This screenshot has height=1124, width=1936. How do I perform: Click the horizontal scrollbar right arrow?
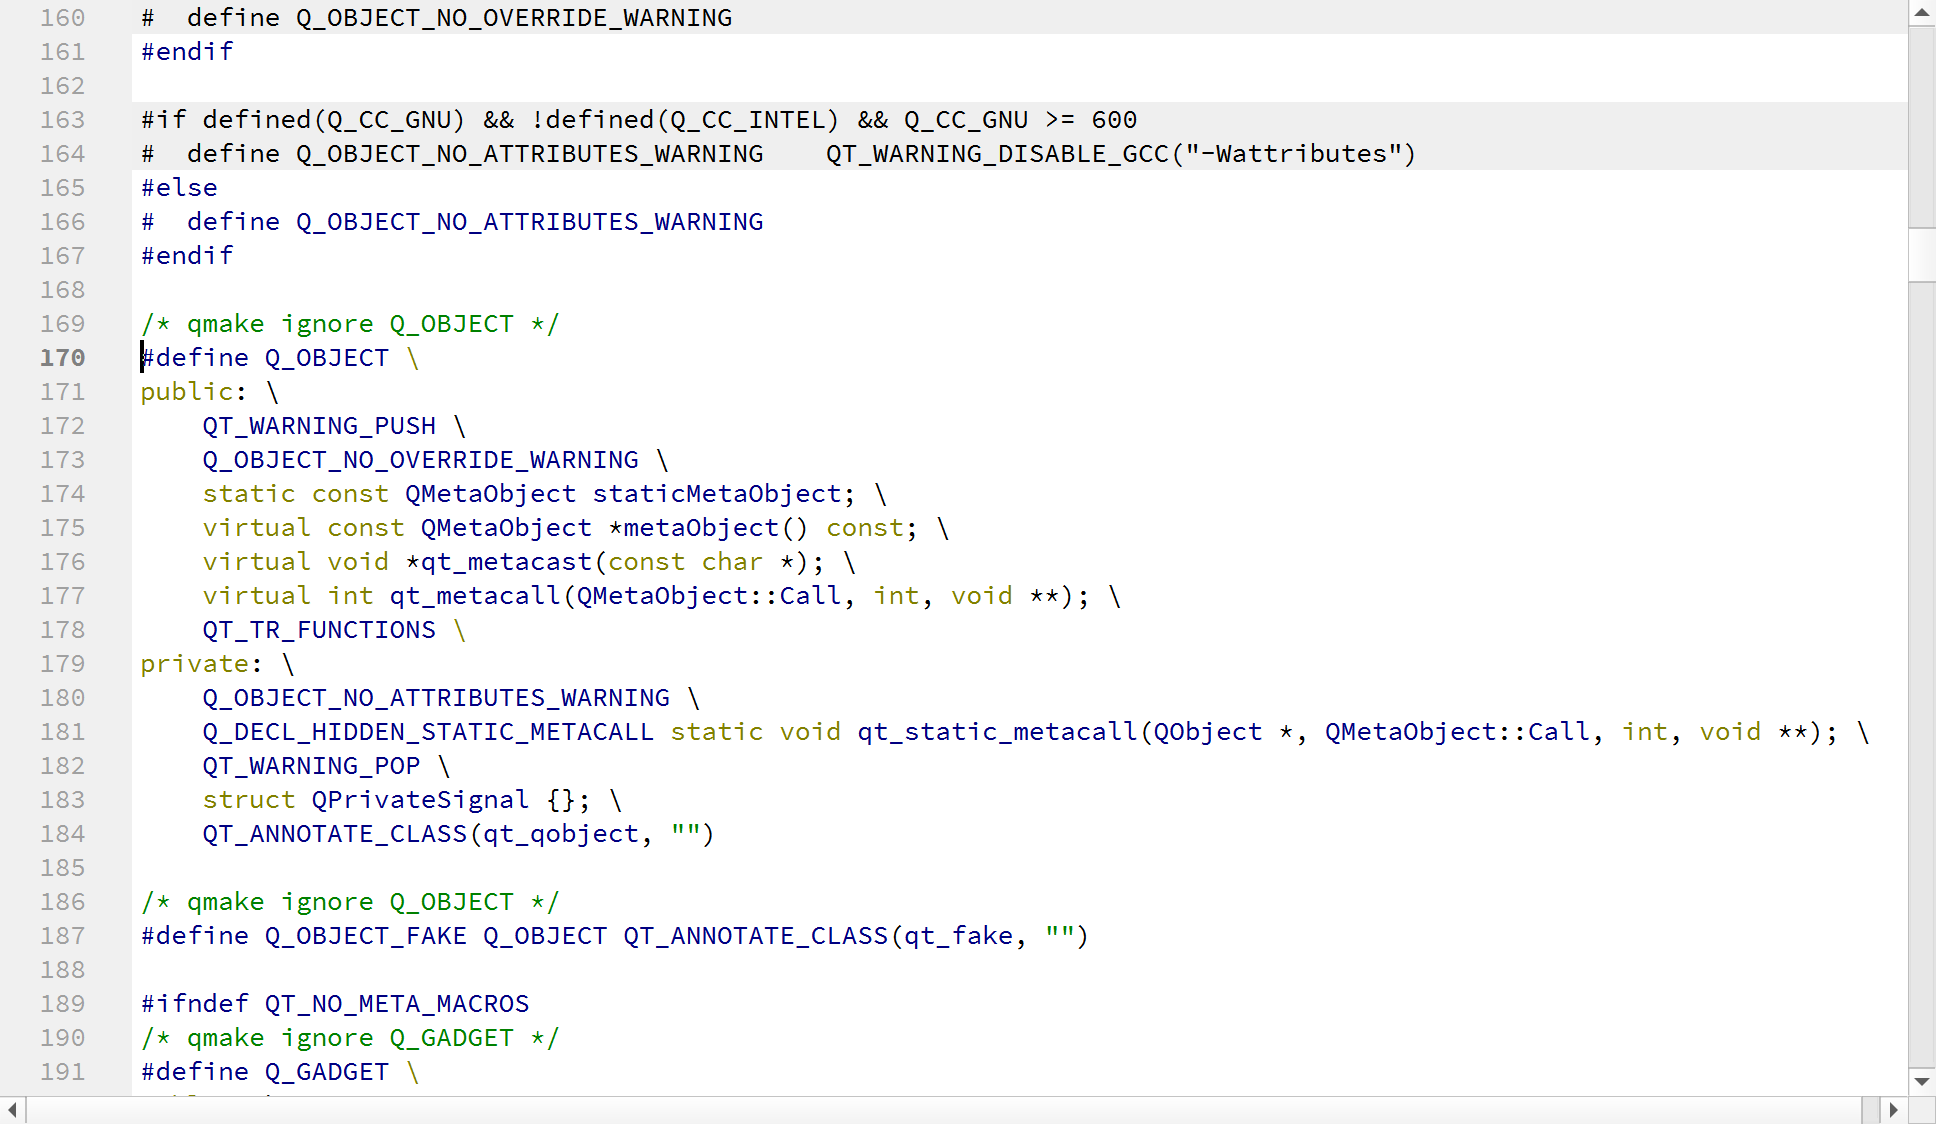point(1893,1110)
